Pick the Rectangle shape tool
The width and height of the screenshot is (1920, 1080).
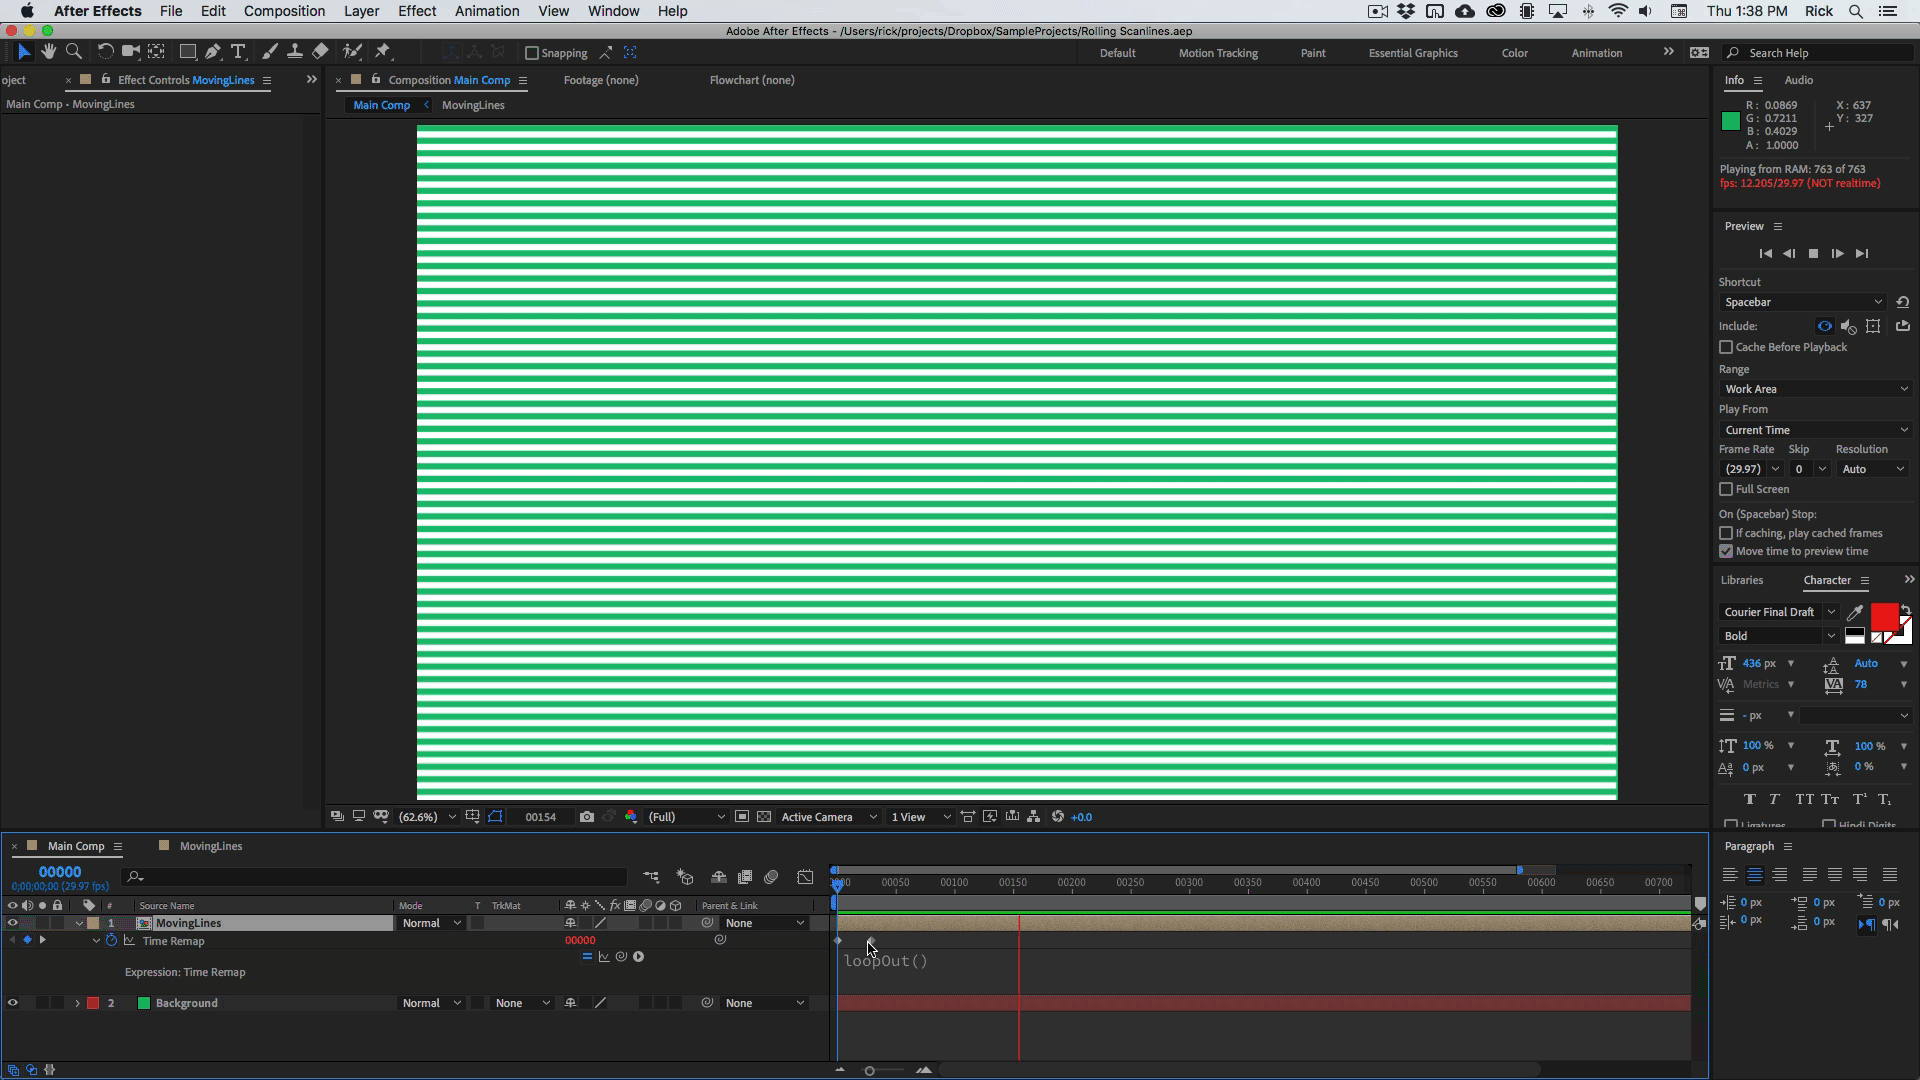tap(187, 52)
